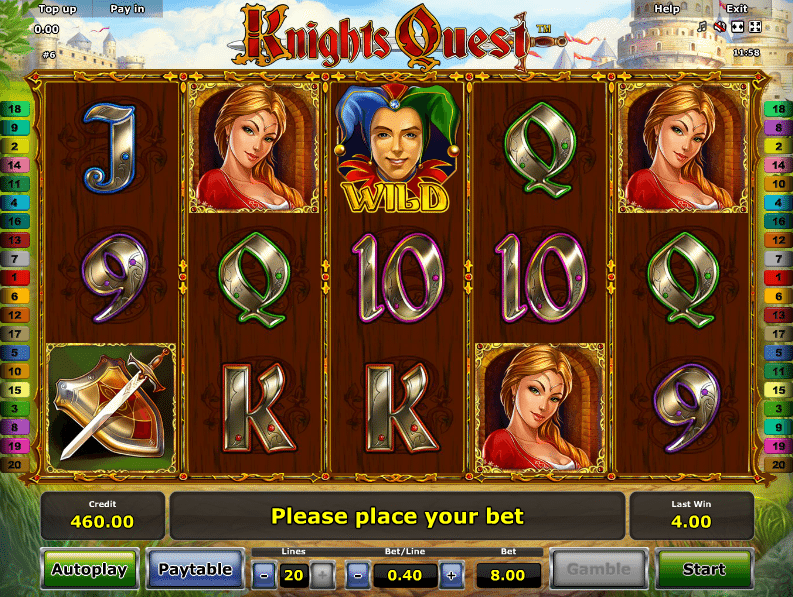Exit the game
This screenshot has width=793, height=597.
736,9
